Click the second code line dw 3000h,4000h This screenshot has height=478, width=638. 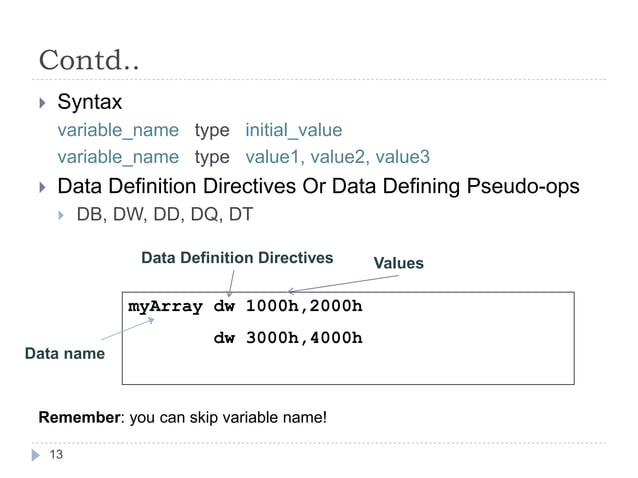(288, 338)
